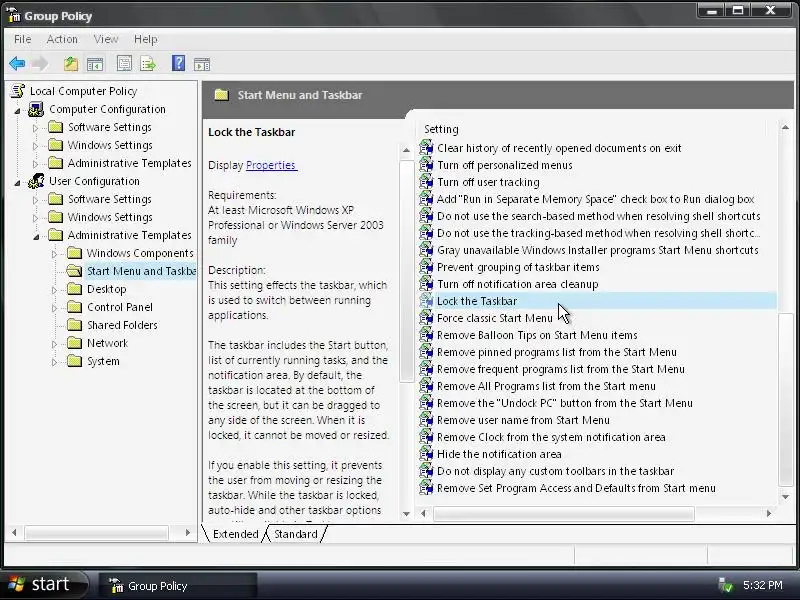Expand Windows Settings under Computer Configuration
The height and width of the screenshot is (600, 800).
tap(35, 146)
